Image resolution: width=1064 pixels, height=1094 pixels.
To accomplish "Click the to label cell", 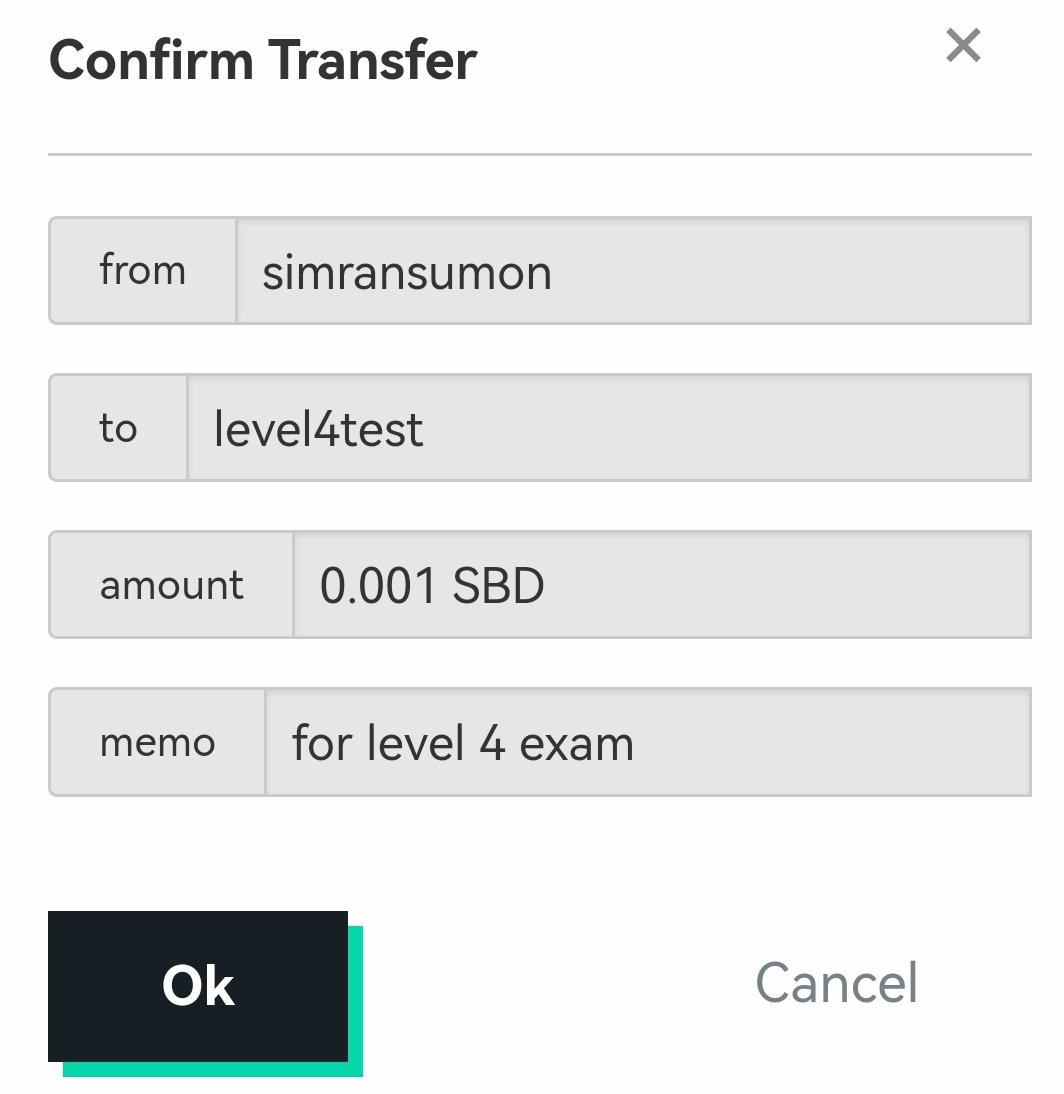I will (118, 428).
